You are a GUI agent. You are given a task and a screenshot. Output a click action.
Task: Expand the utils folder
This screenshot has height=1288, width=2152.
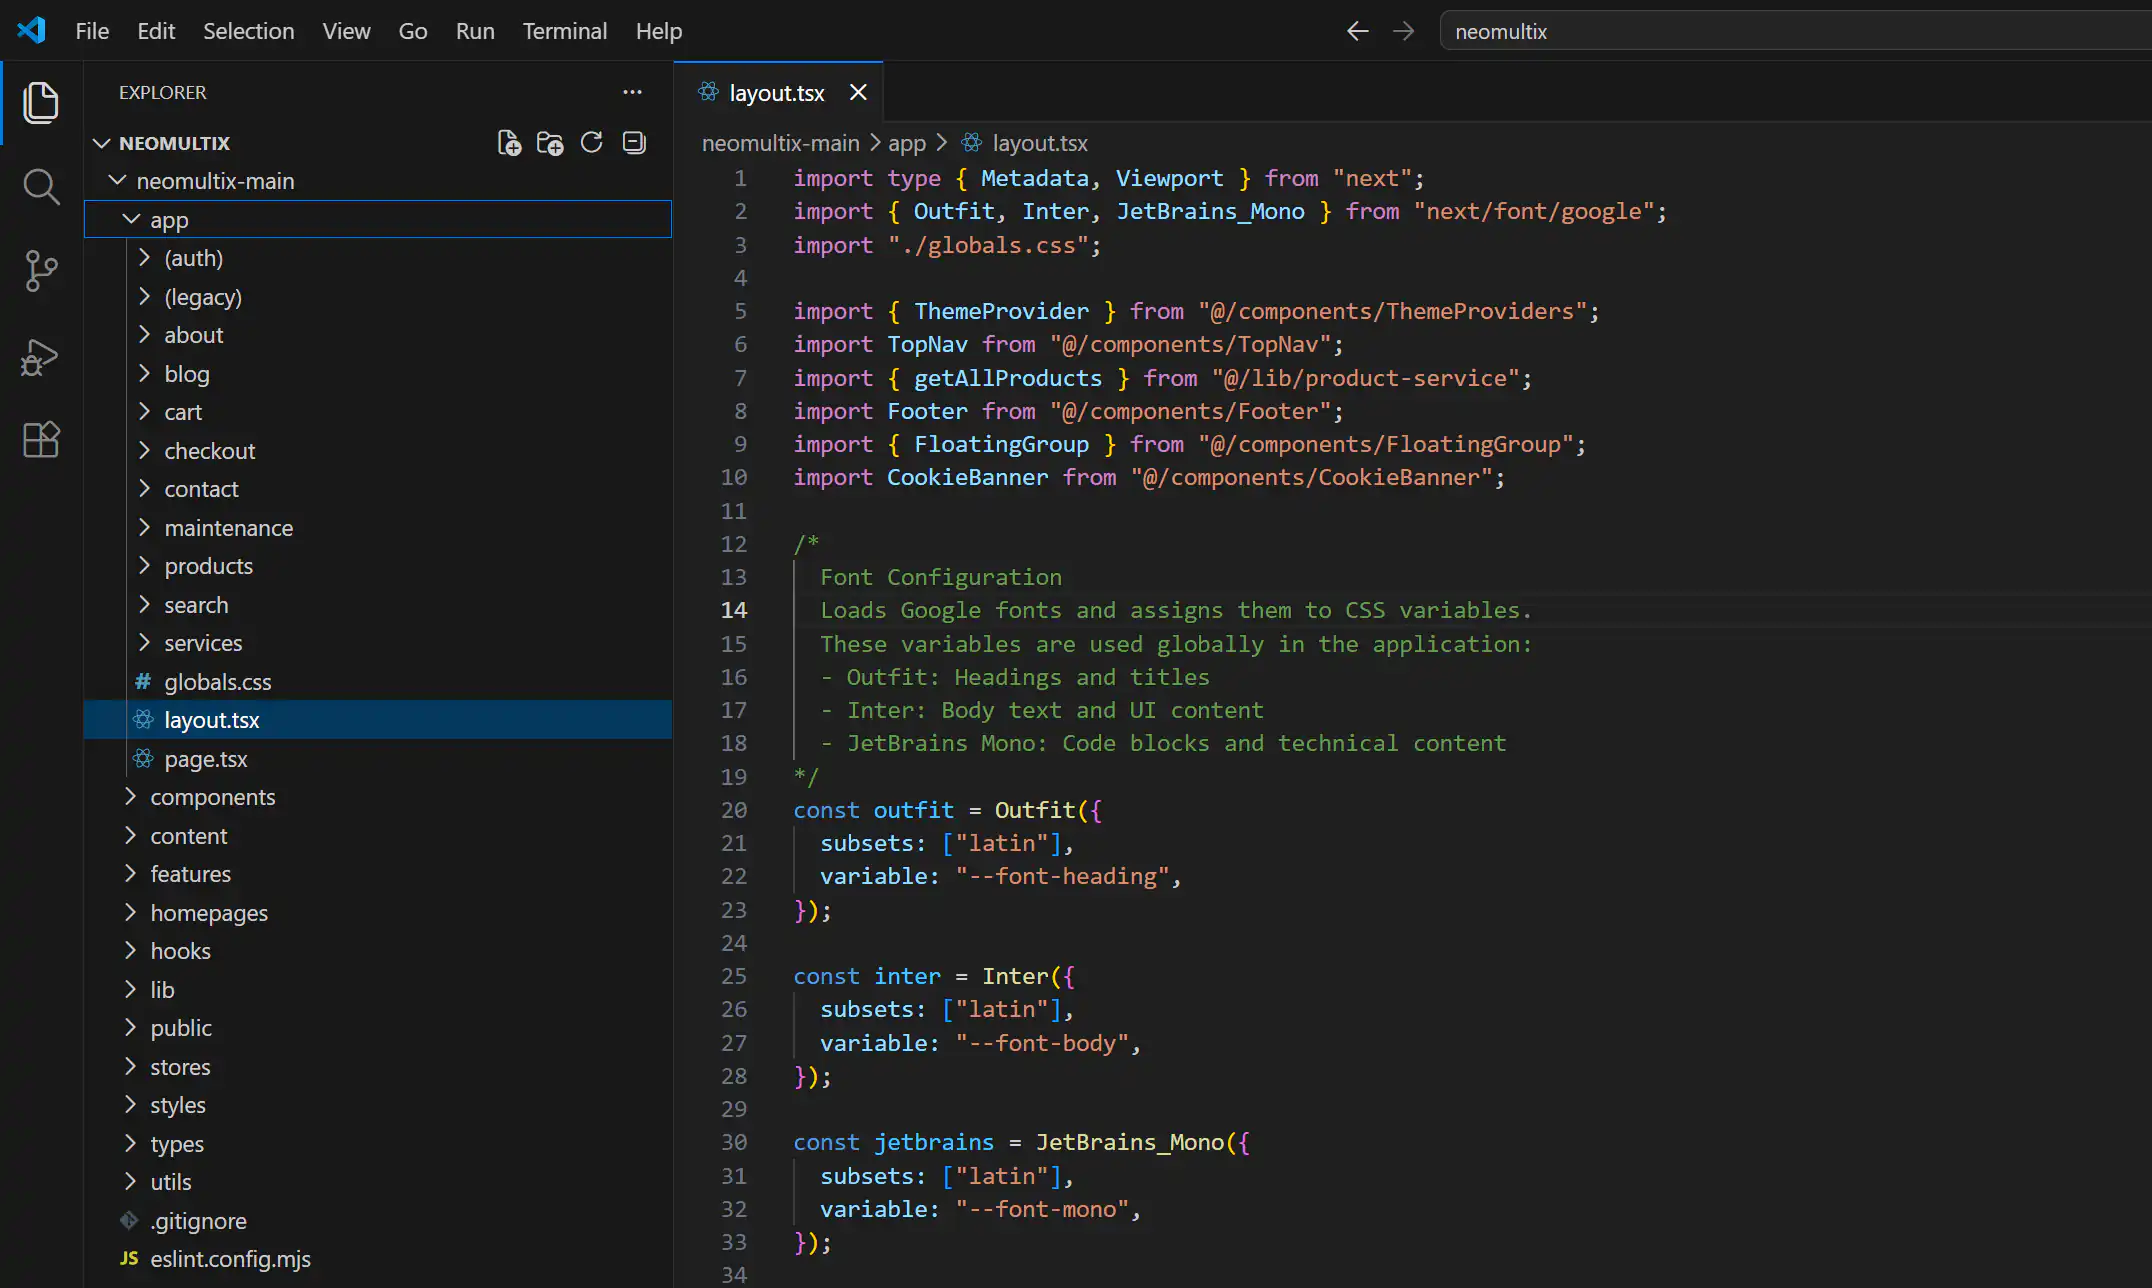[x=130, y=1182]
